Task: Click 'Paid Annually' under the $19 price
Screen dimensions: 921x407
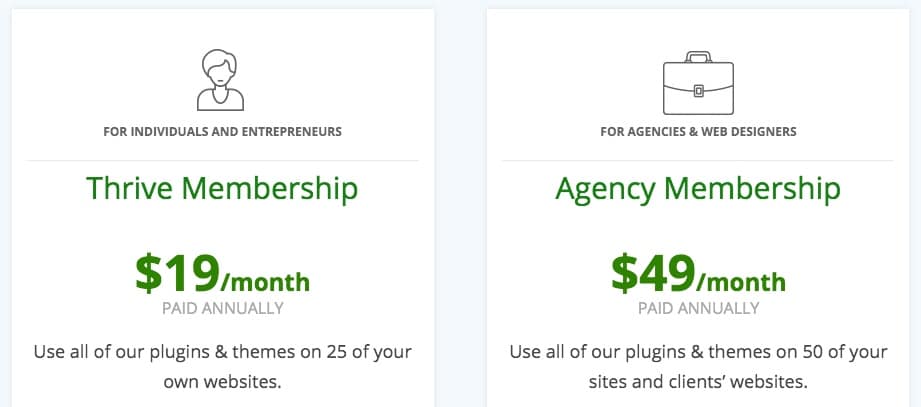Action: coord(222,308)
